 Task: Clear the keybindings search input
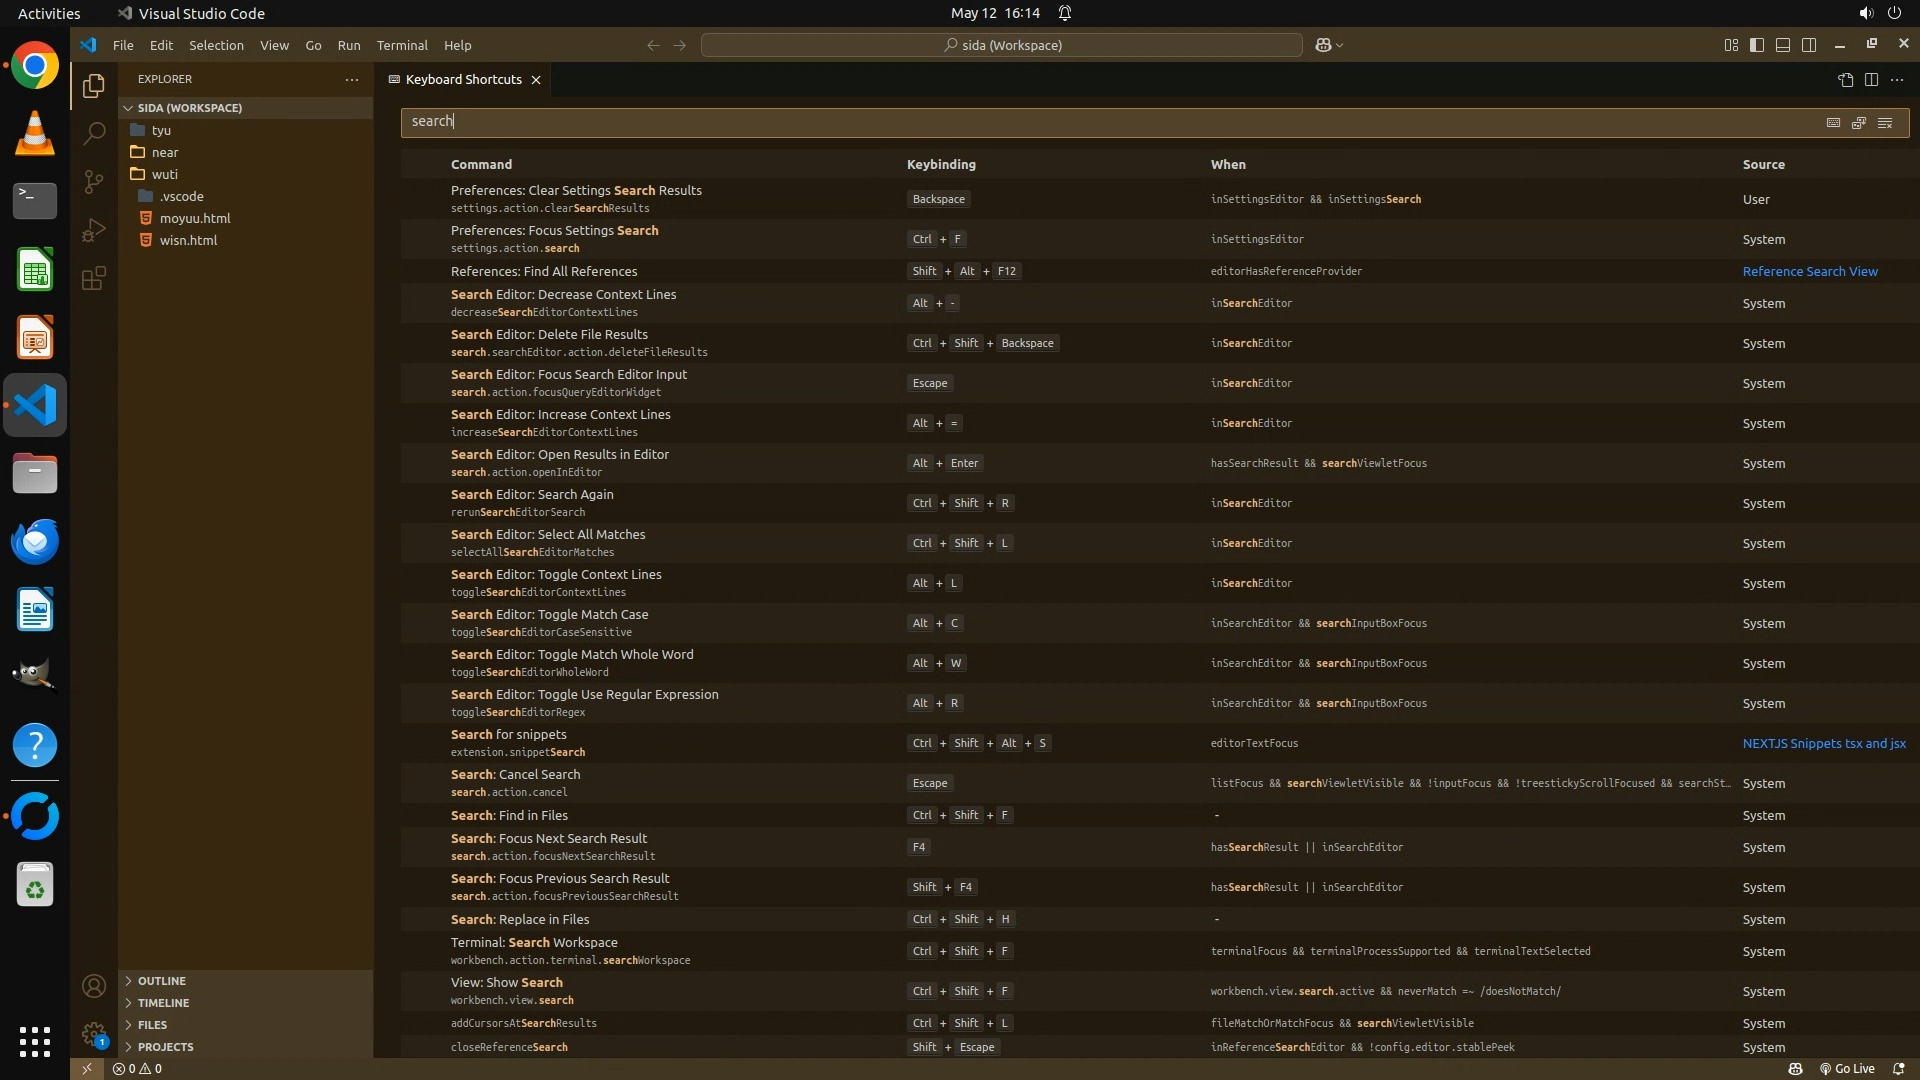tap(1885, 122)
